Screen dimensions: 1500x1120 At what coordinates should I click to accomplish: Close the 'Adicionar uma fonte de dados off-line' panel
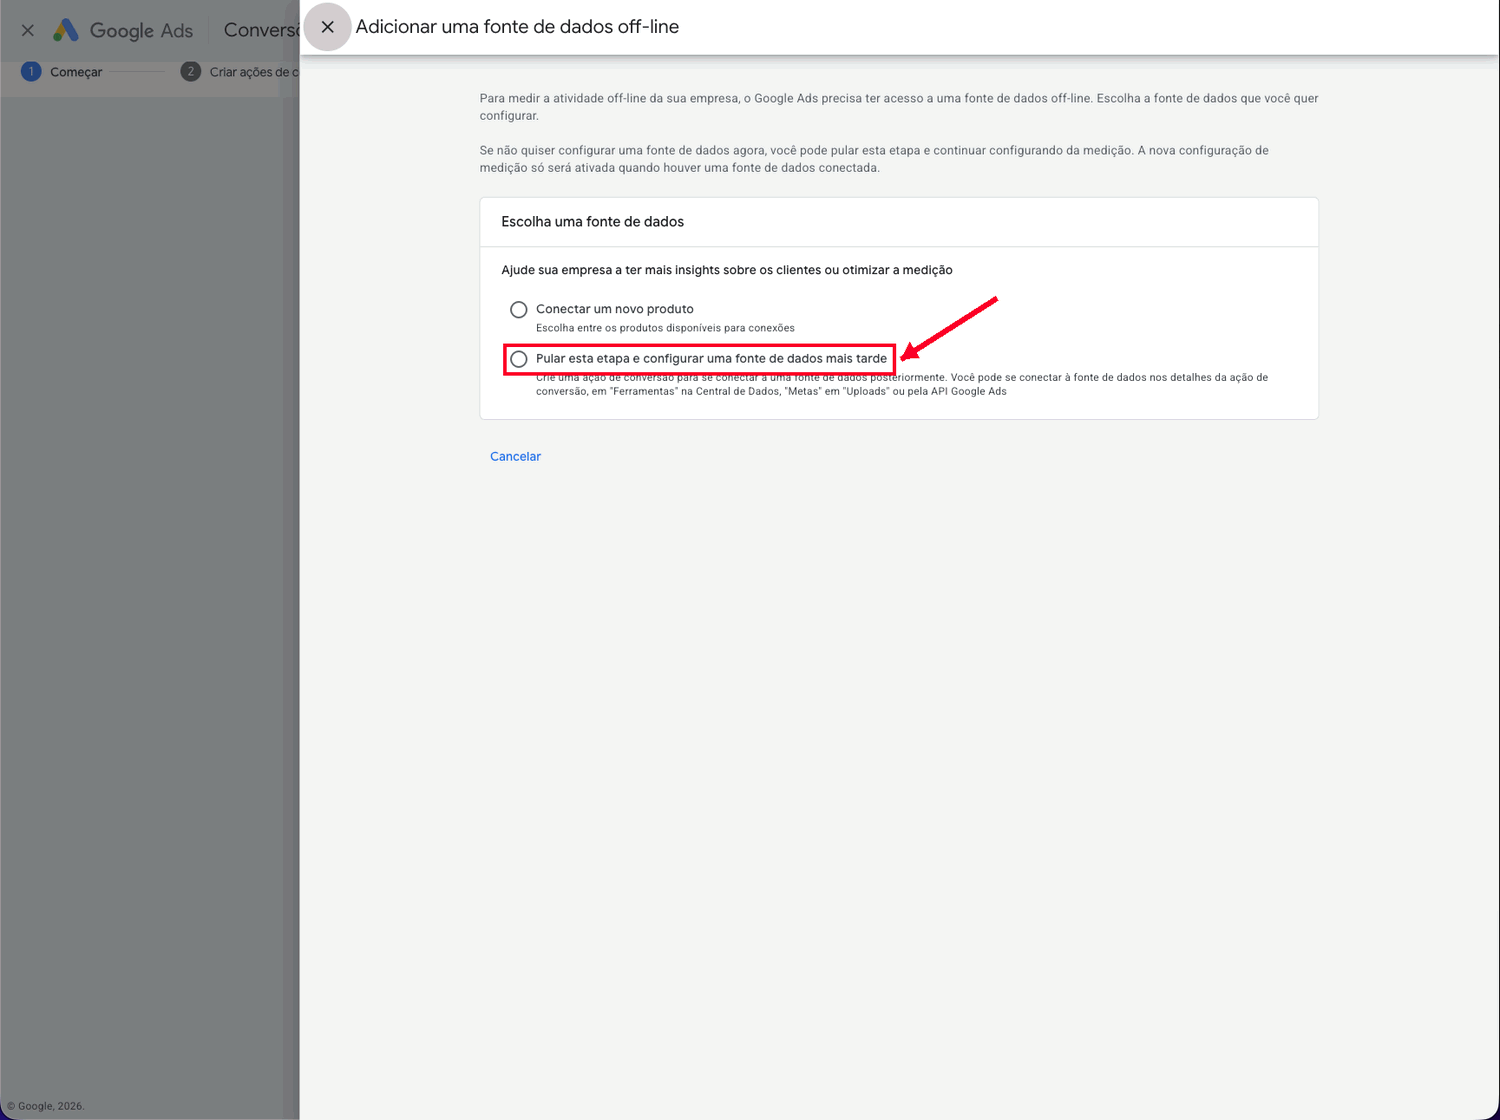click(x=327, y=27)
